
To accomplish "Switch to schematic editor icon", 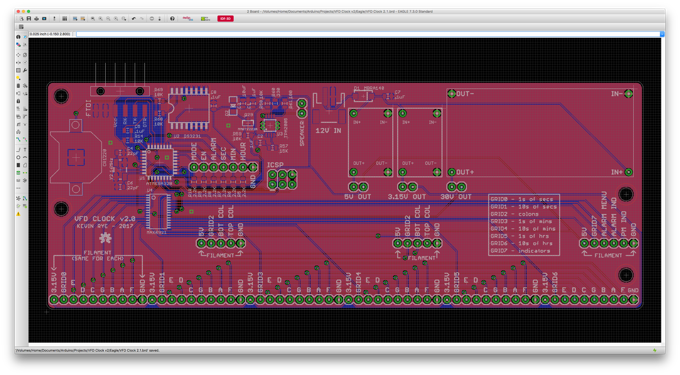I will coord(54,19).
